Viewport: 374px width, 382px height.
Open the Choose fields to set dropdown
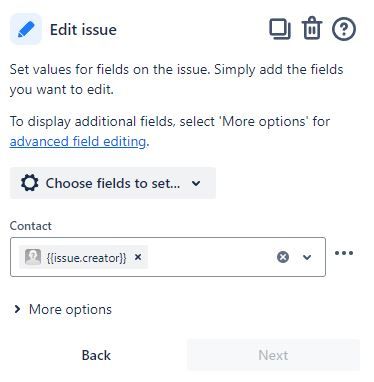[x=113, y=183]
